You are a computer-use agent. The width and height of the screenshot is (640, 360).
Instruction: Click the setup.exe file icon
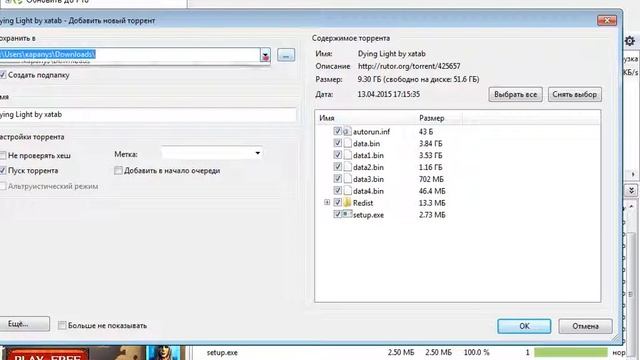[347, 214]
